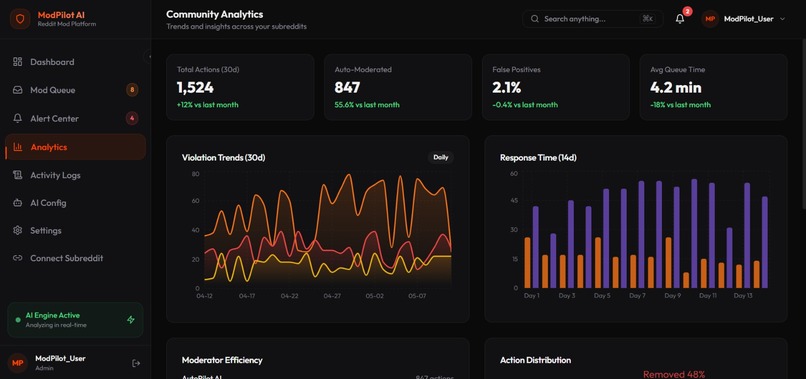Open the Settings menu item

pyautogui.click(x=76, y=230)
